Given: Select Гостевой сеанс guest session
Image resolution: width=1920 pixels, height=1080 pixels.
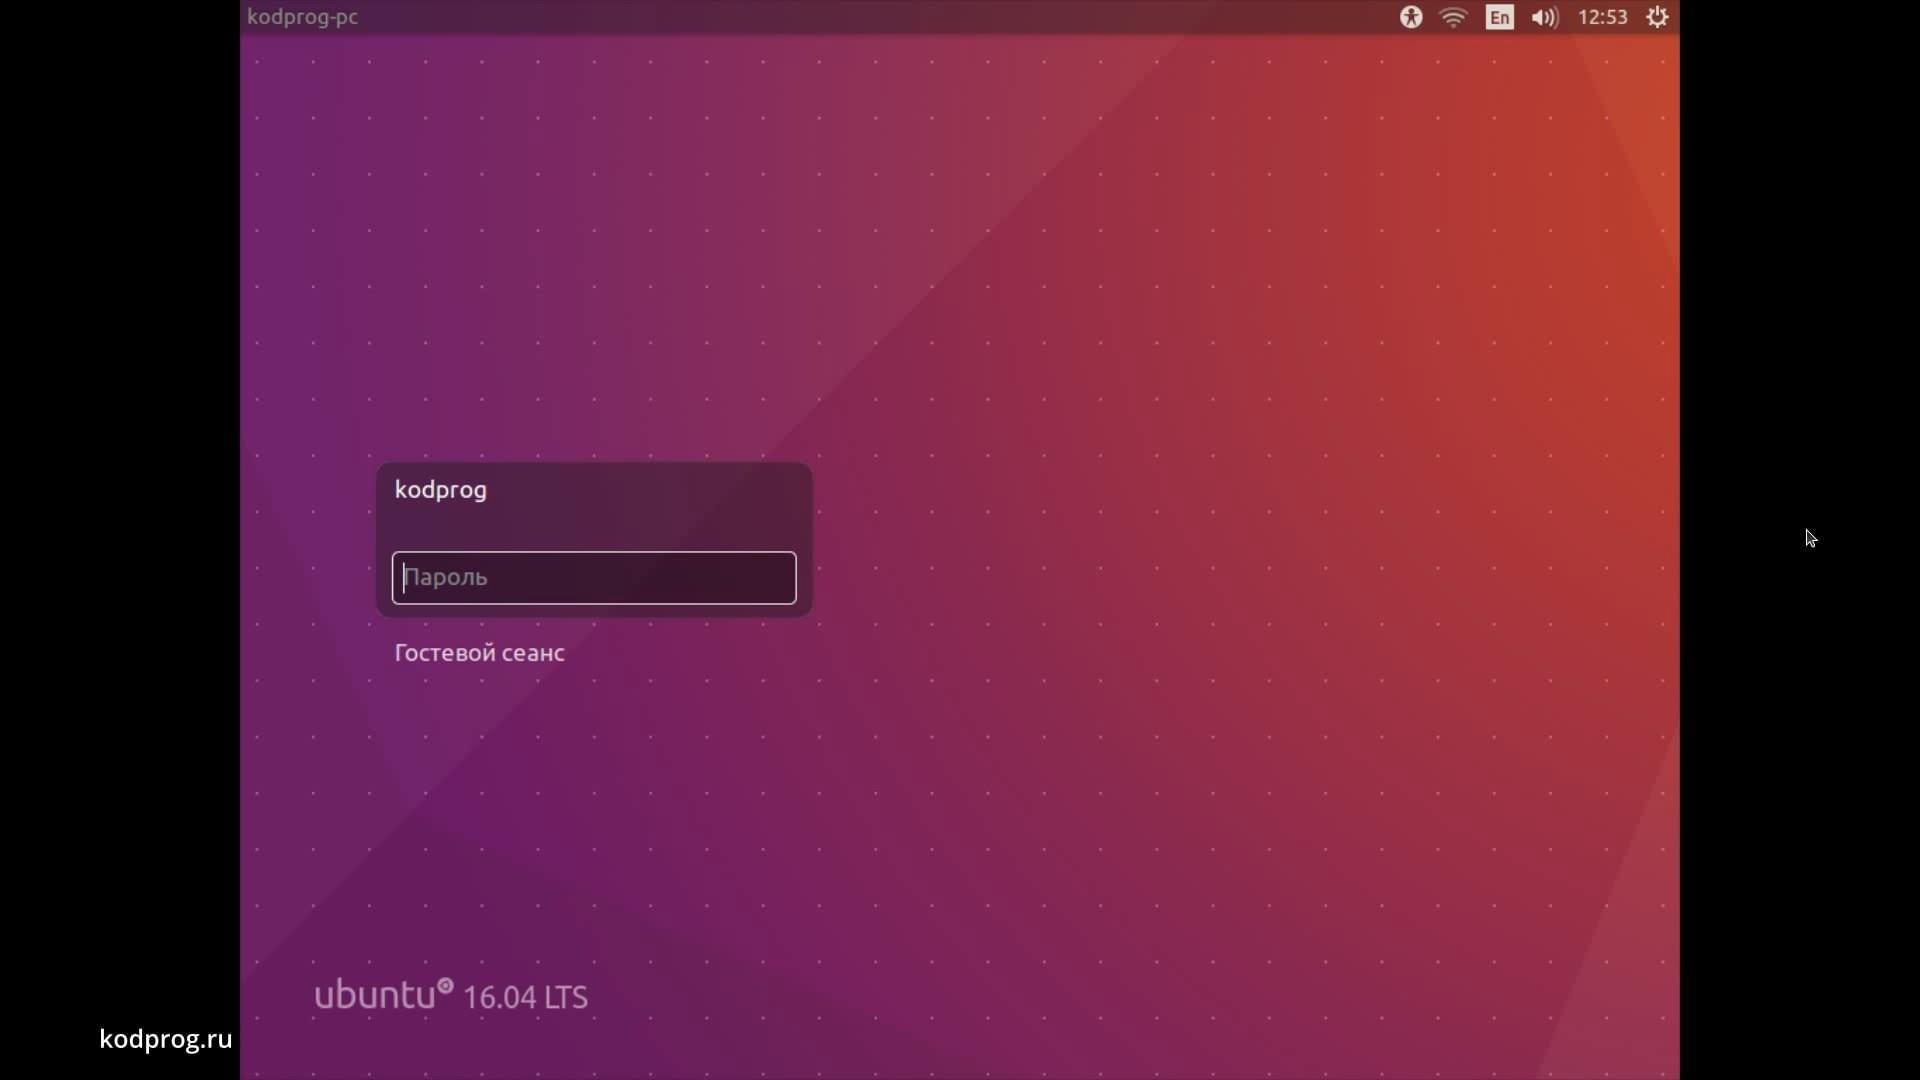Looking at the screenshot, I should [479, 653].
